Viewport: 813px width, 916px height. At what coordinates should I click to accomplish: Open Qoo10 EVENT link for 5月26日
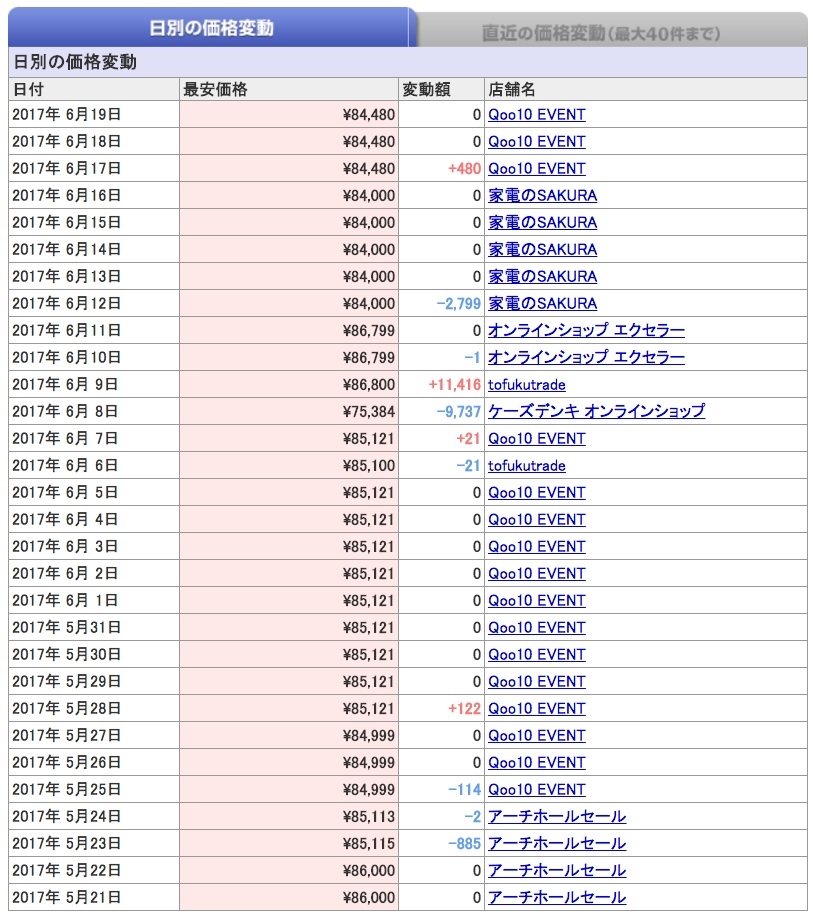pyautogui.click(x=536, y=762)
